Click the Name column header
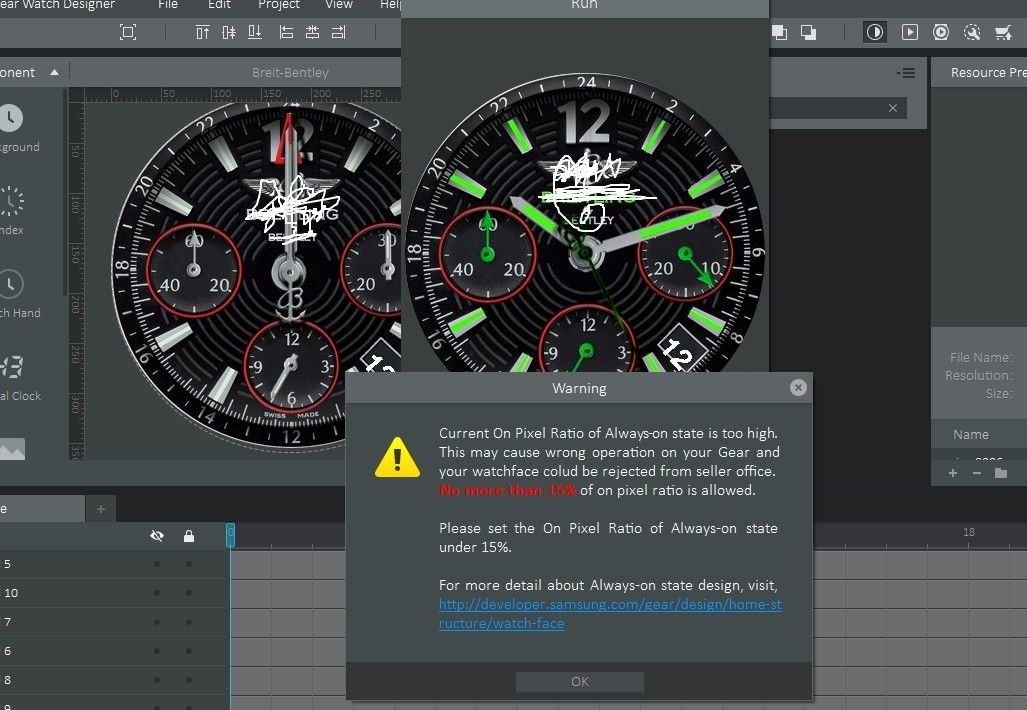 point(971,434)
